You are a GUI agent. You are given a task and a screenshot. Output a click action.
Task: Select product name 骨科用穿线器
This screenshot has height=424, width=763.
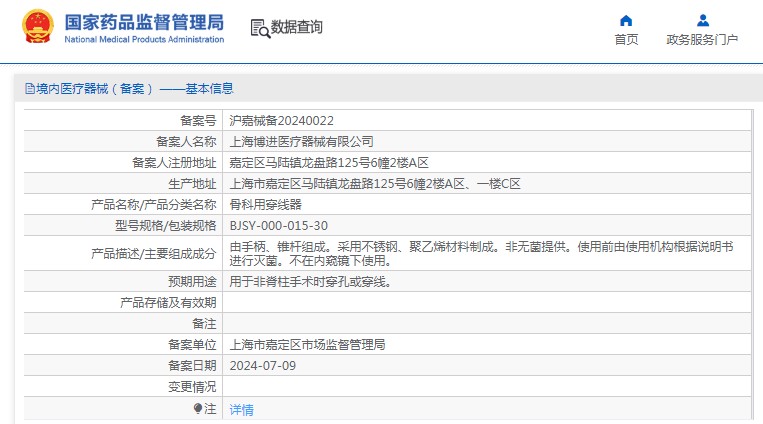click(x=266, y=204)
